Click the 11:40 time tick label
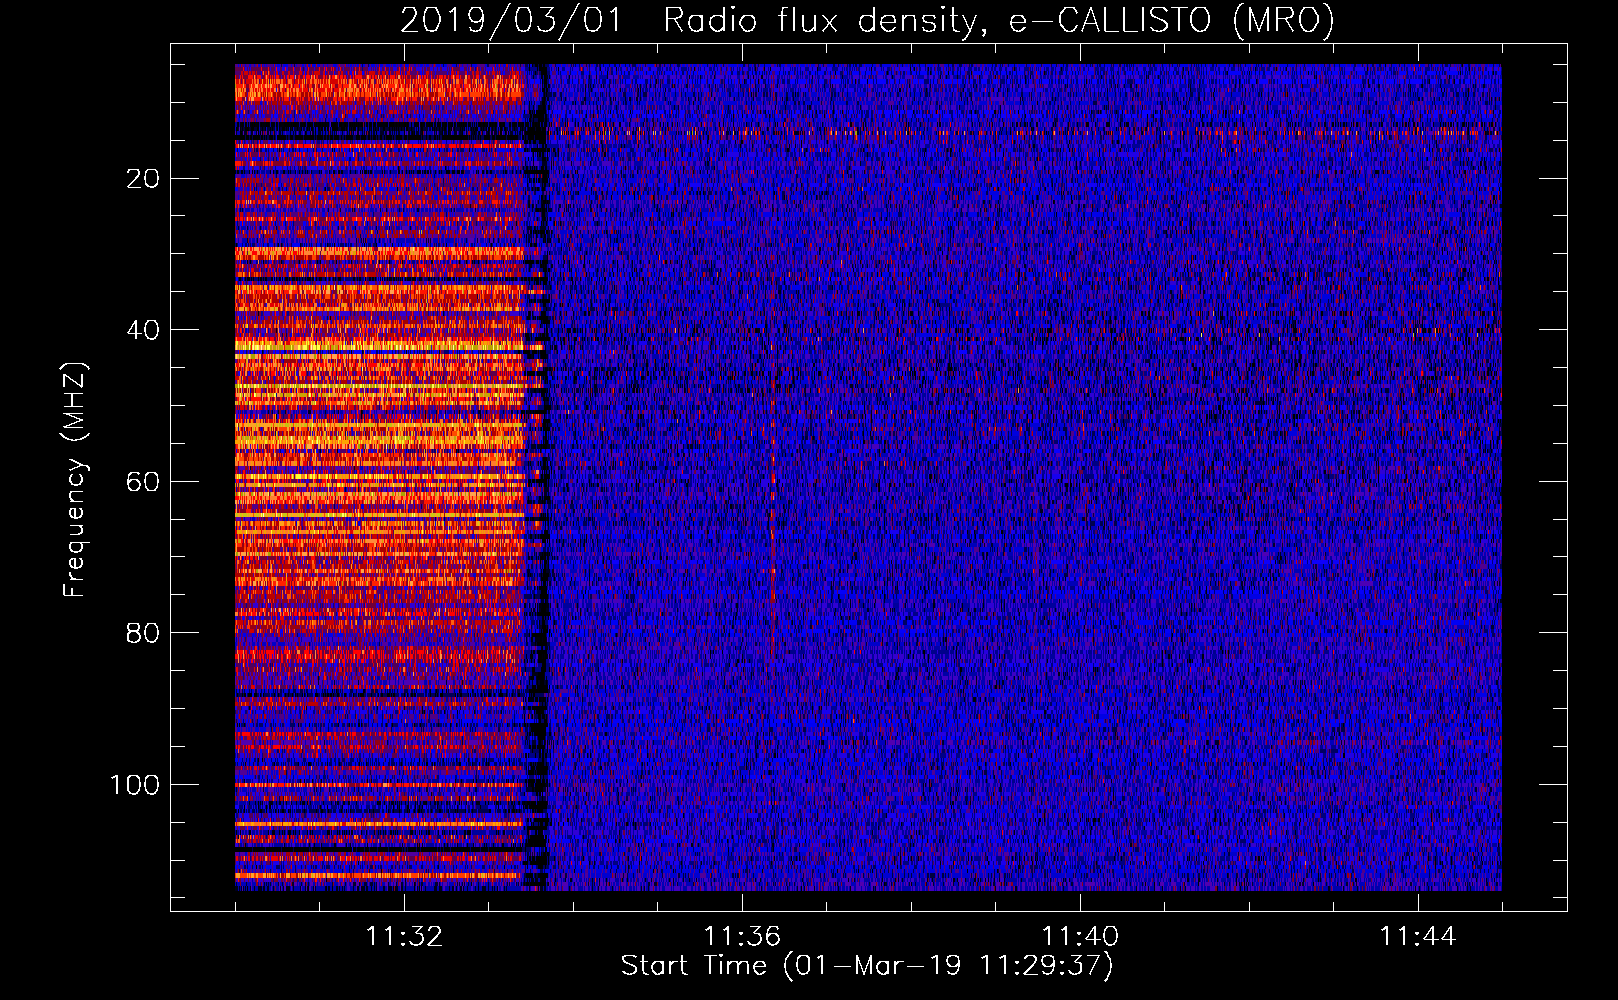1618x1000 pixels. point(1080,937)
